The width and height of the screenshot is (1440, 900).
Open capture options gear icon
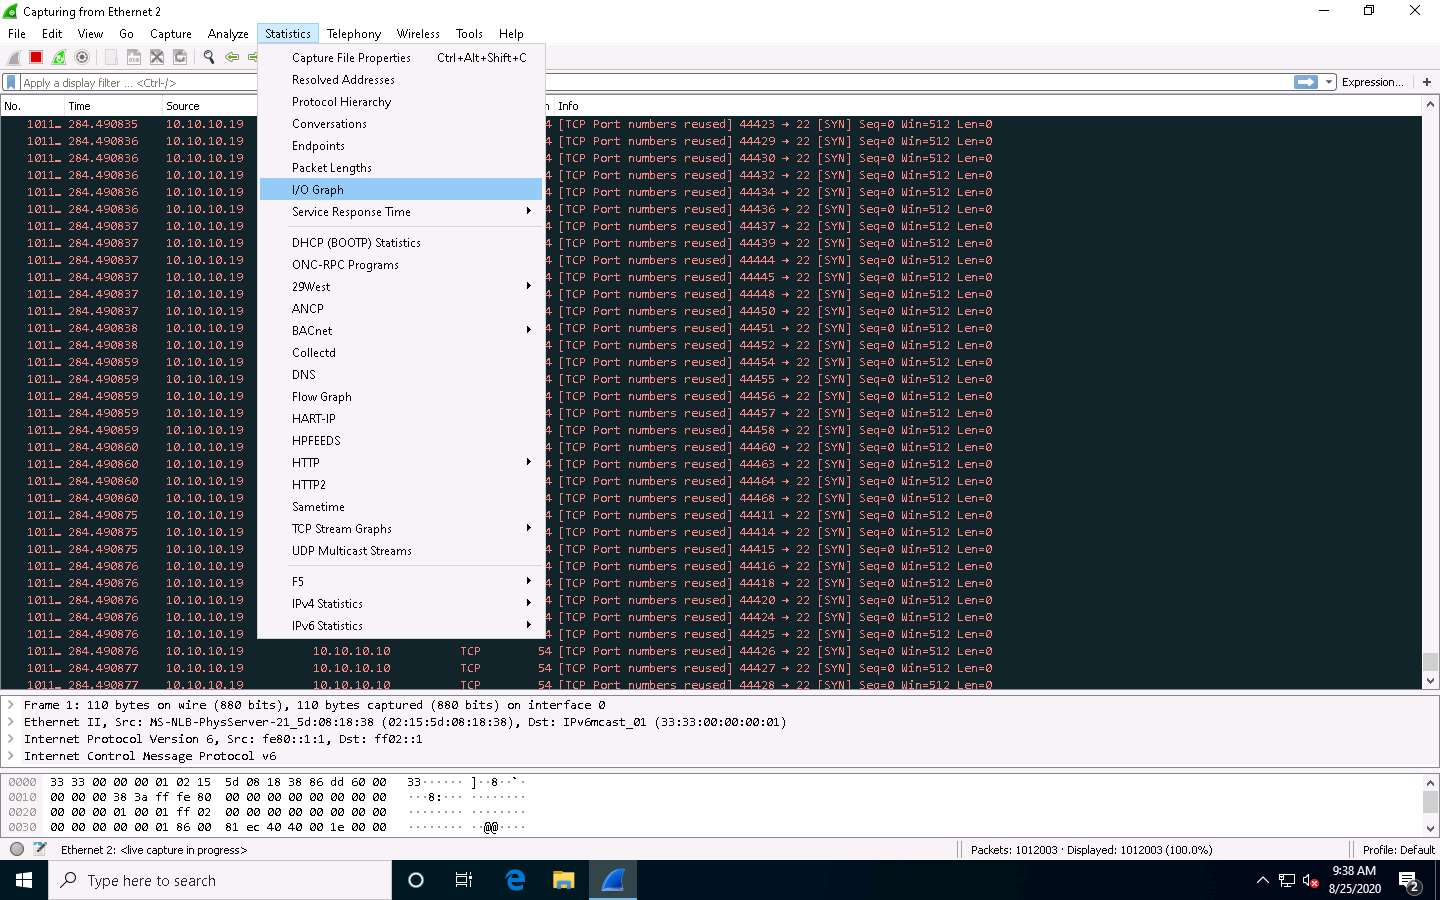(x=82, y=58)
